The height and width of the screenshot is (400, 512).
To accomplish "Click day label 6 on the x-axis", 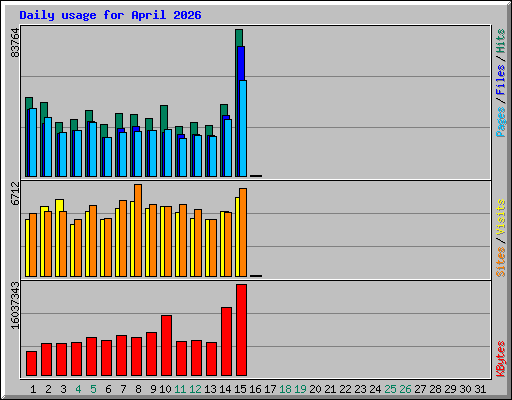I will click(x=108, y=389).
